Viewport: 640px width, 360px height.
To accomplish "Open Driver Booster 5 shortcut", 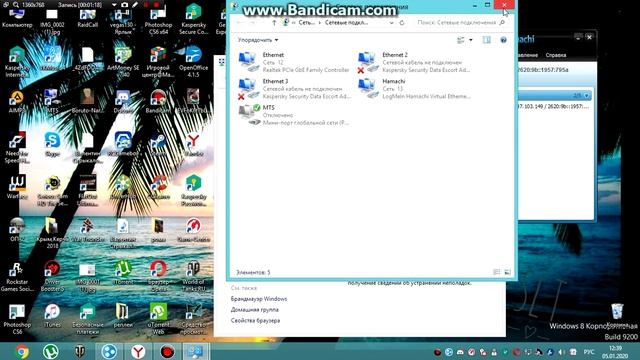I will click(52, 276).
